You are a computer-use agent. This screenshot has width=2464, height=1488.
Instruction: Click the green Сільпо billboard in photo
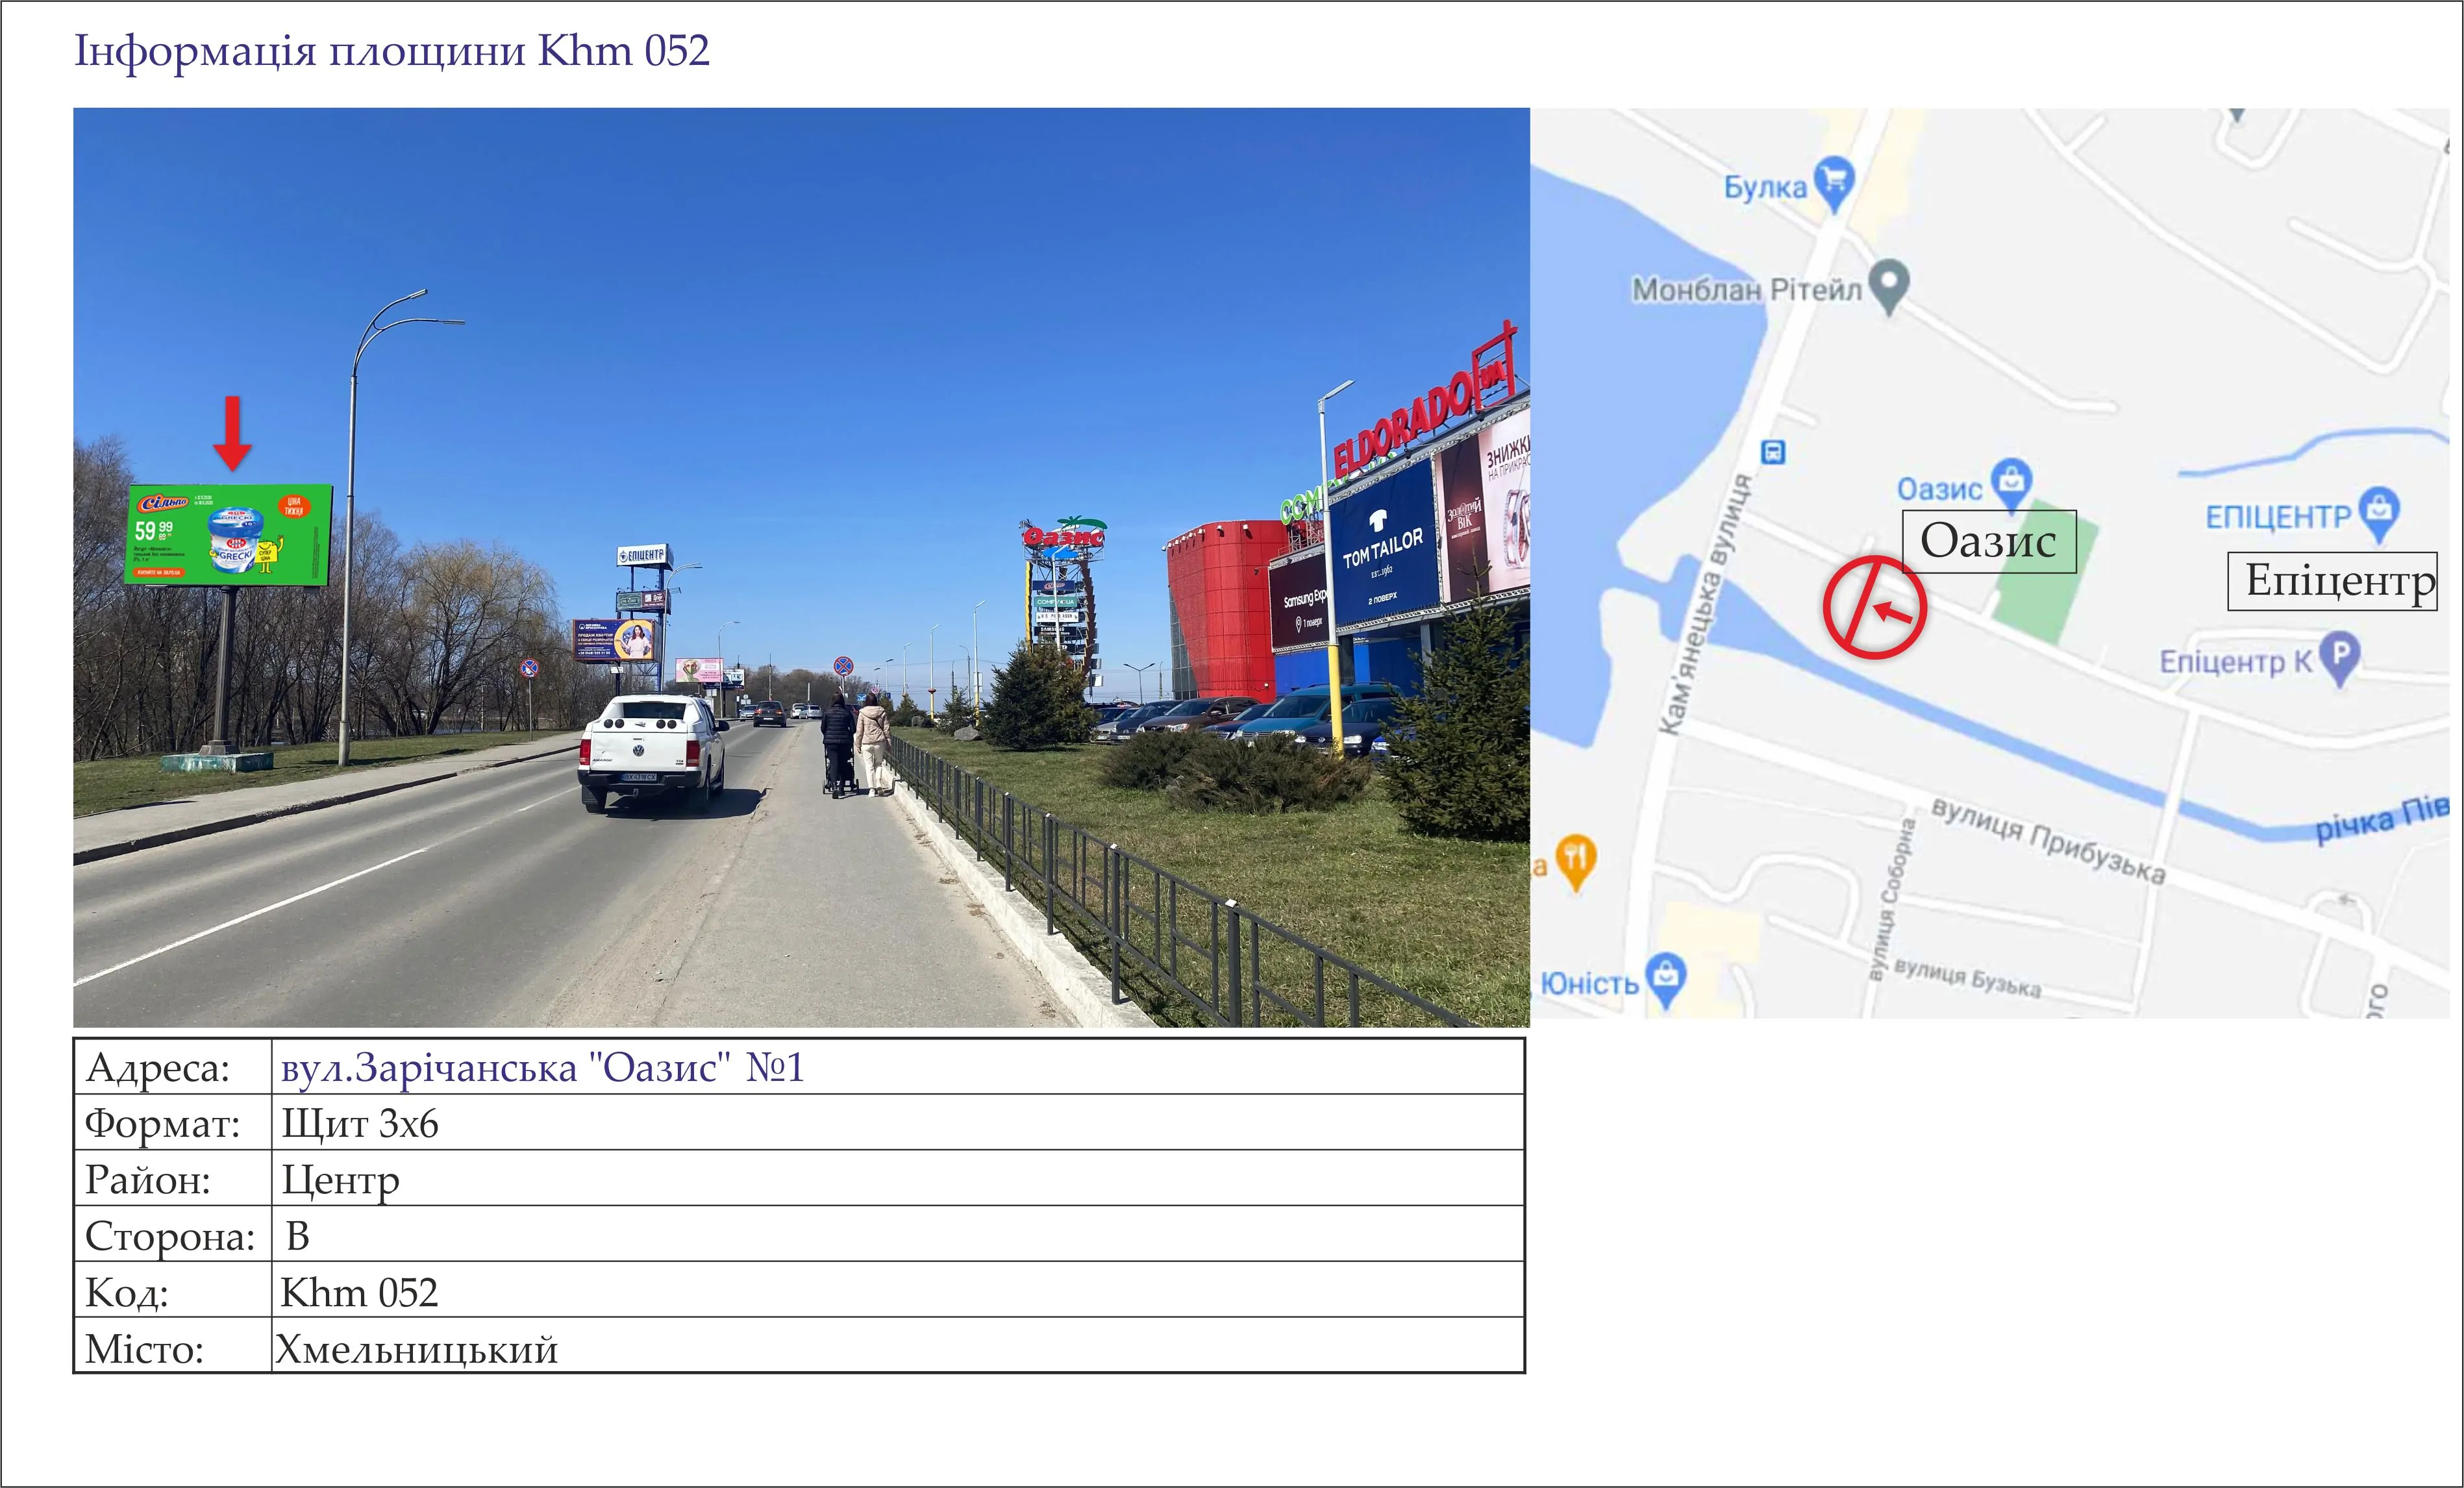(x=229, y=534)
